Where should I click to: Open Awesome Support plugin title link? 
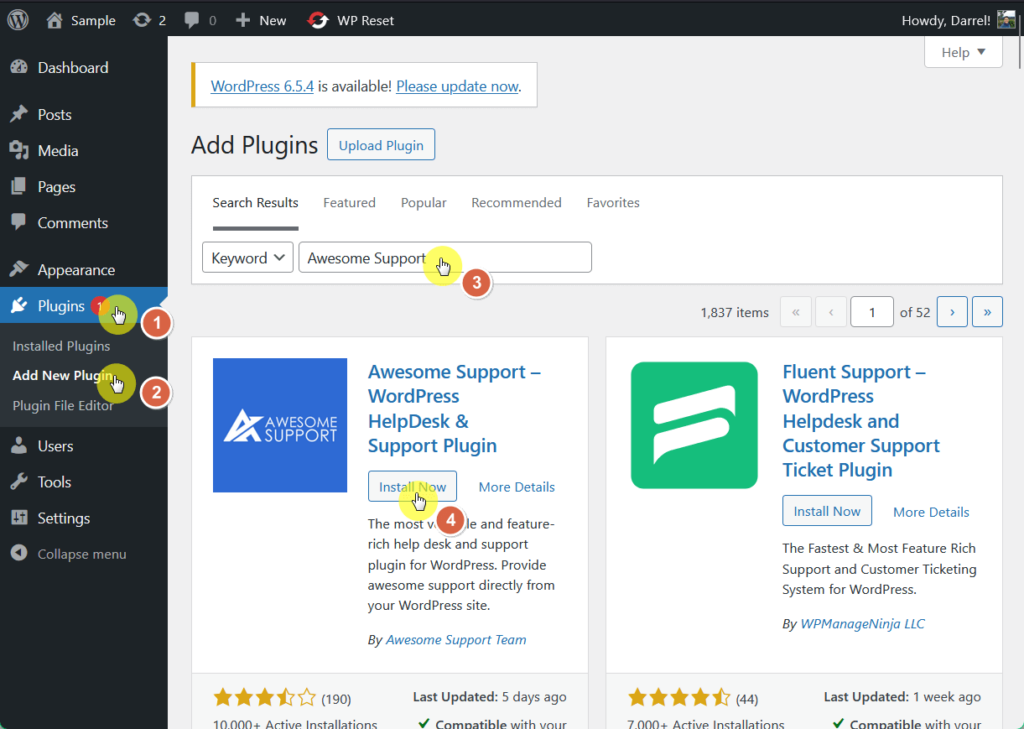coord(455,408)
